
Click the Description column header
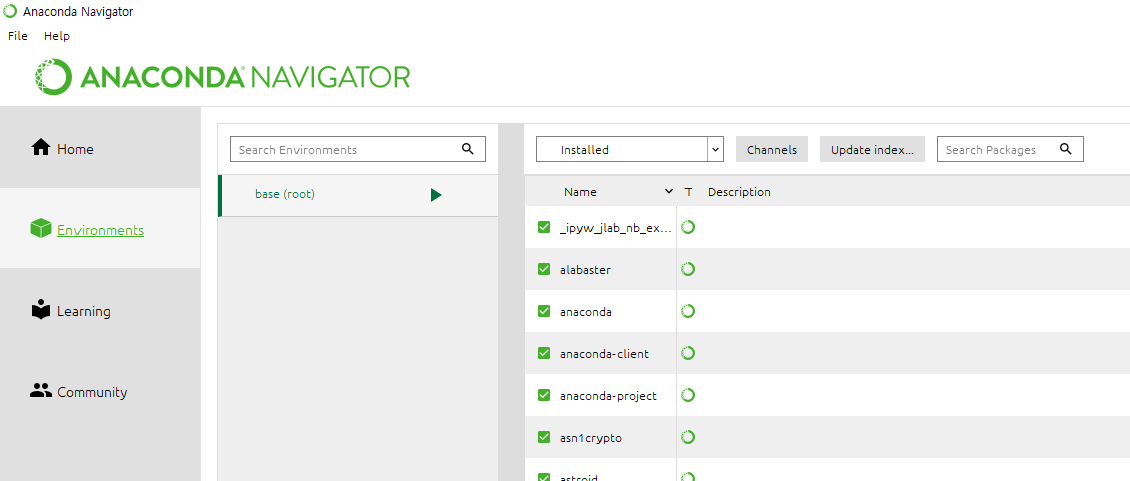(739, 192)
